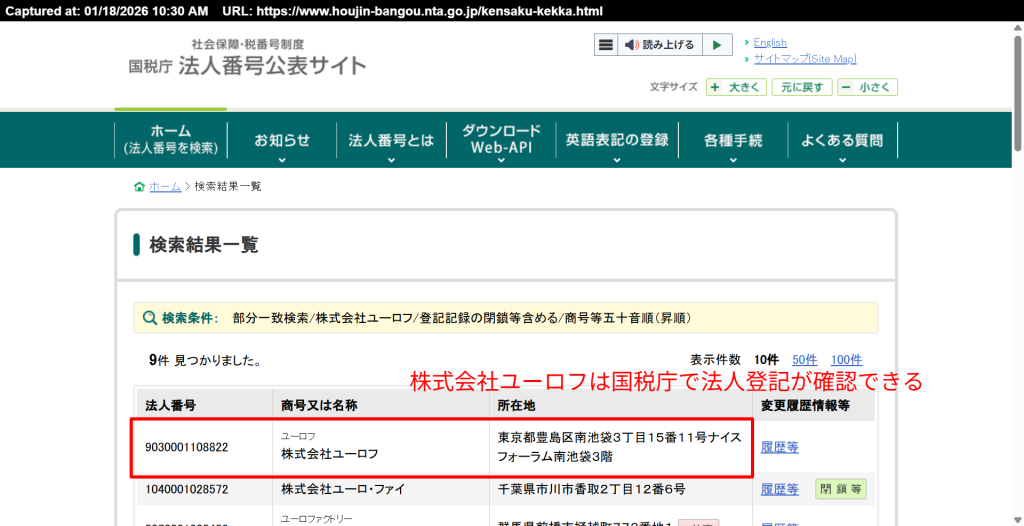Click the name 株式会社ユーロフ

click(330, 453)
